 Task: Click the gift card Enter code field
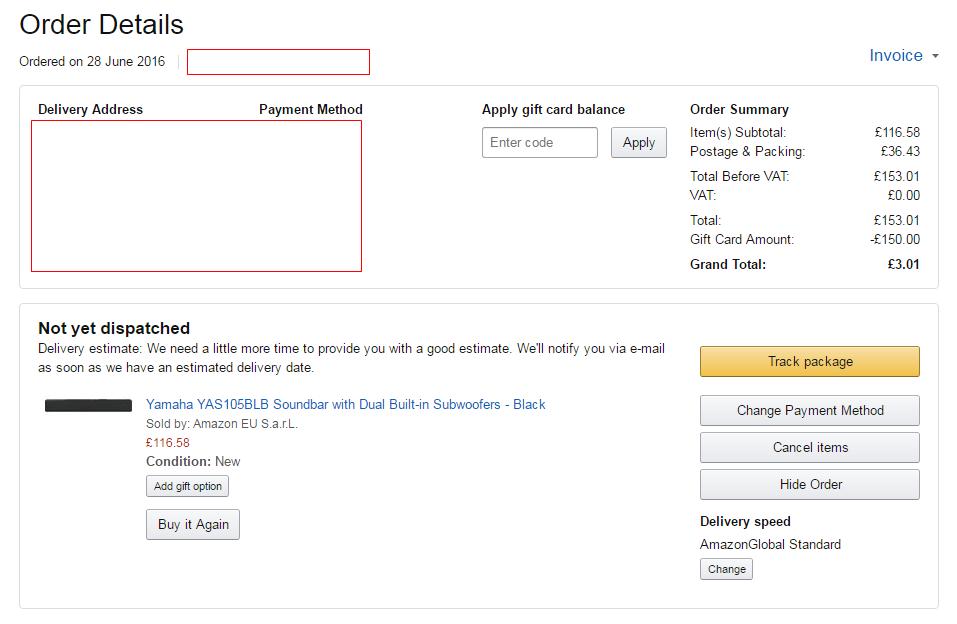coord(539,143)
